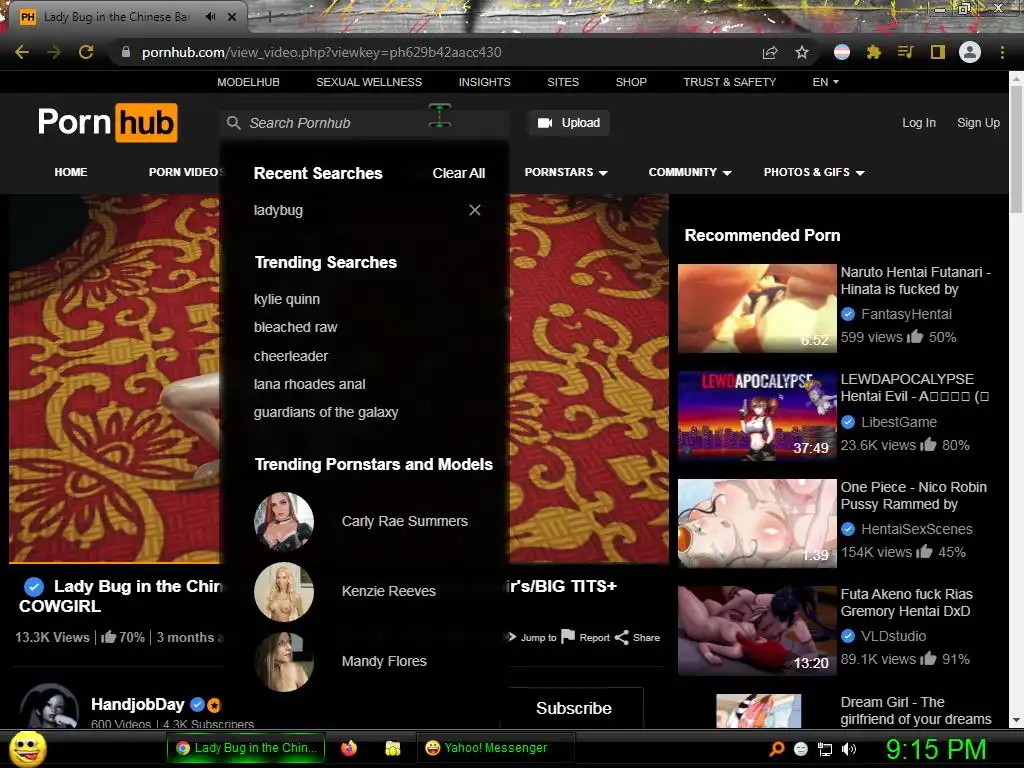The image size is (1024, 768).
Task: Select 'bleached raw' trending search
Action: (x=295, y=327)
